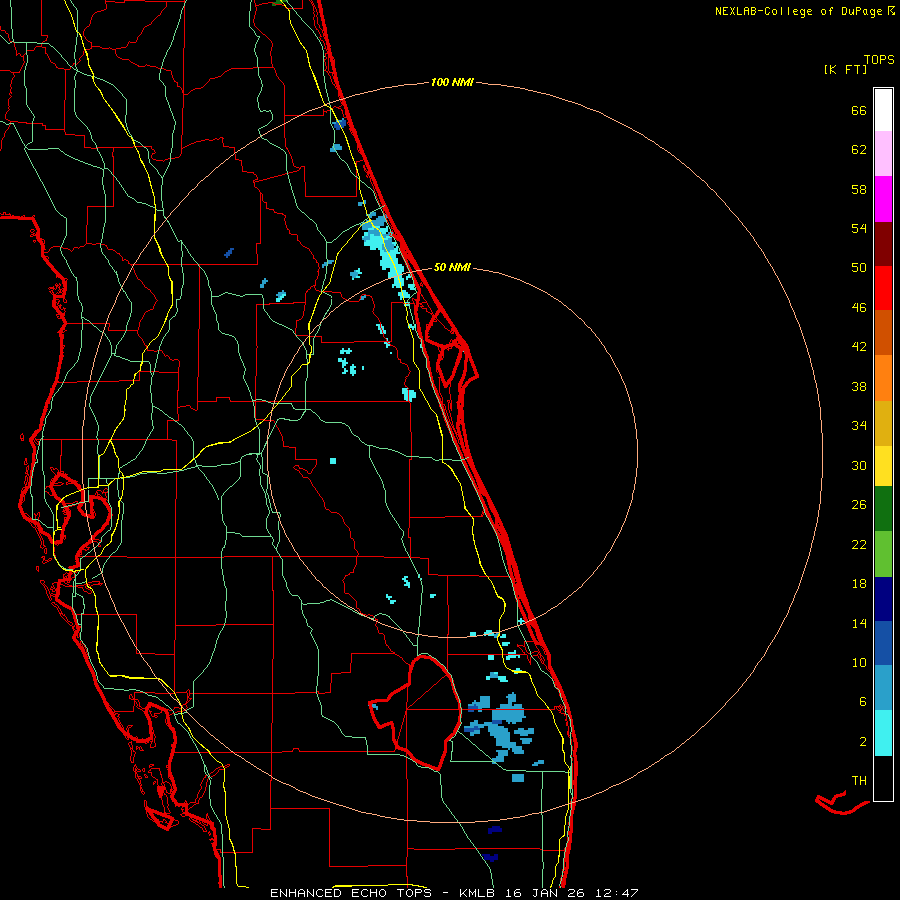Click the black TH threshold swatch
The width and height of the screenshot is (900, 900).
(x=883, y=778)
